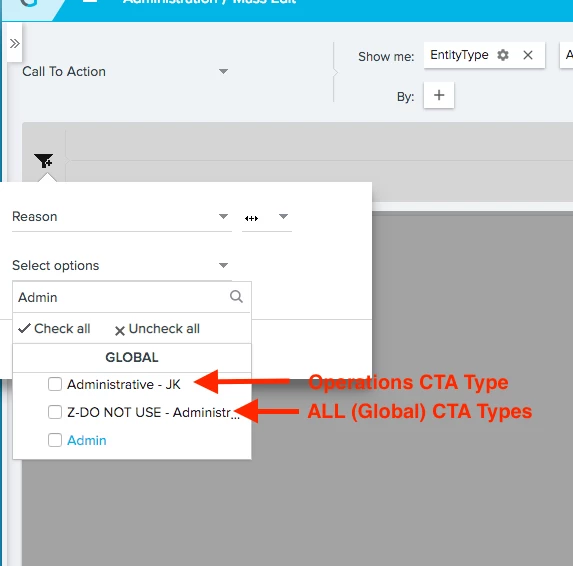Click Uncheck all

pyautogui.click(x=157, y=329)
